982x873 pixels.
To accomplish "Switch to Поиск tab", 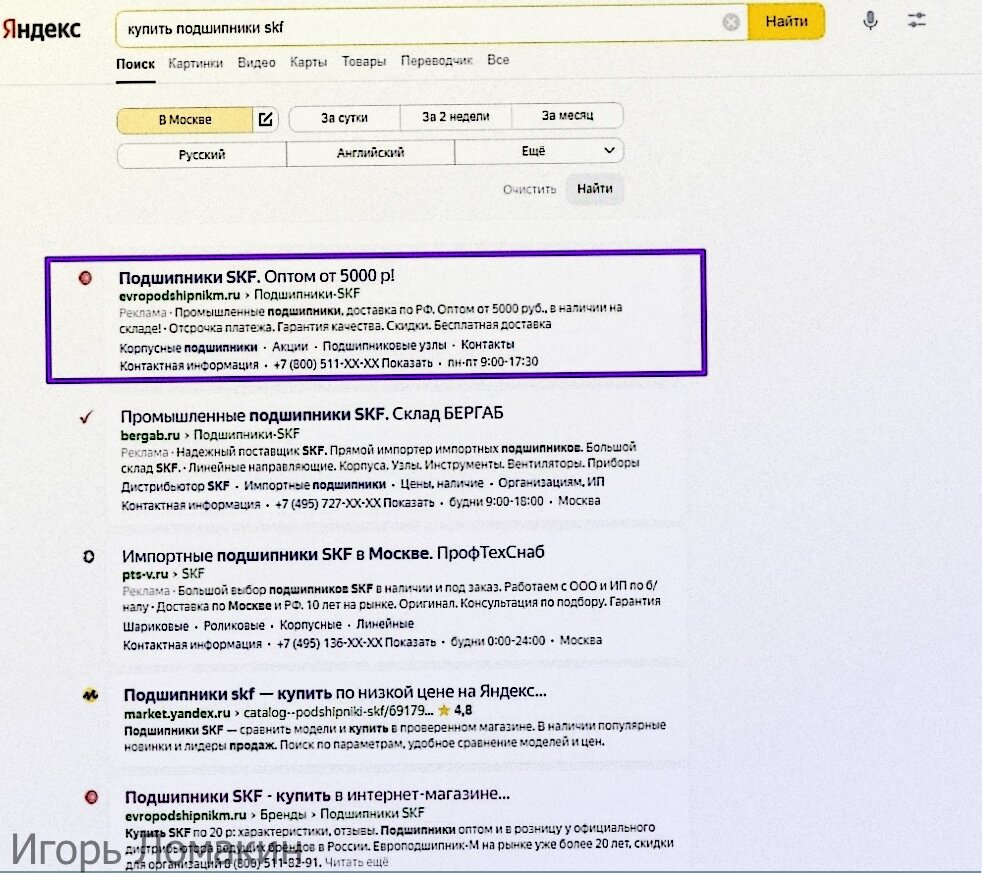I will coord(135,64).
